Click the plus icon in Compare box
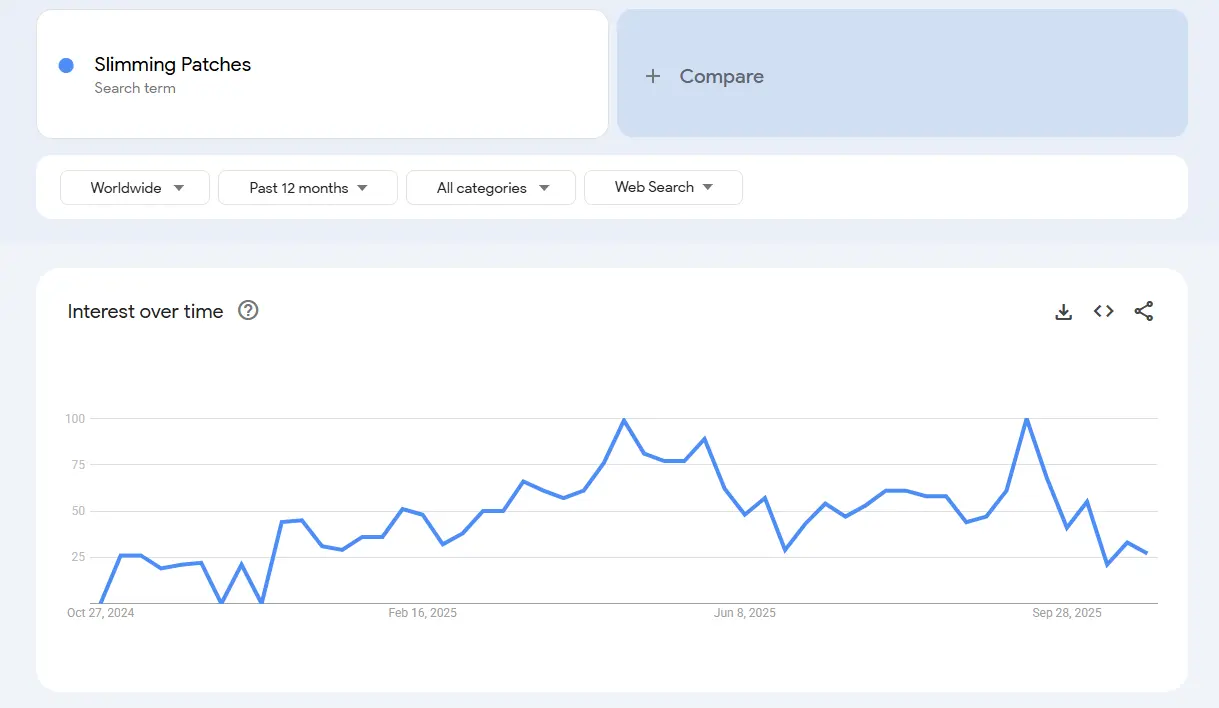The height and width of the screenshot is (708, 1219). (x=653, y=76)
